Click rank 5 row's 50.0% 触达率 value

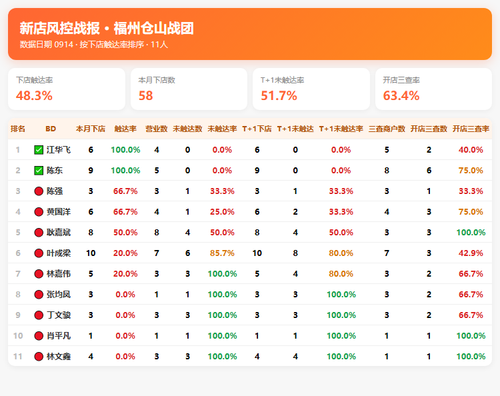click(125, 233)
